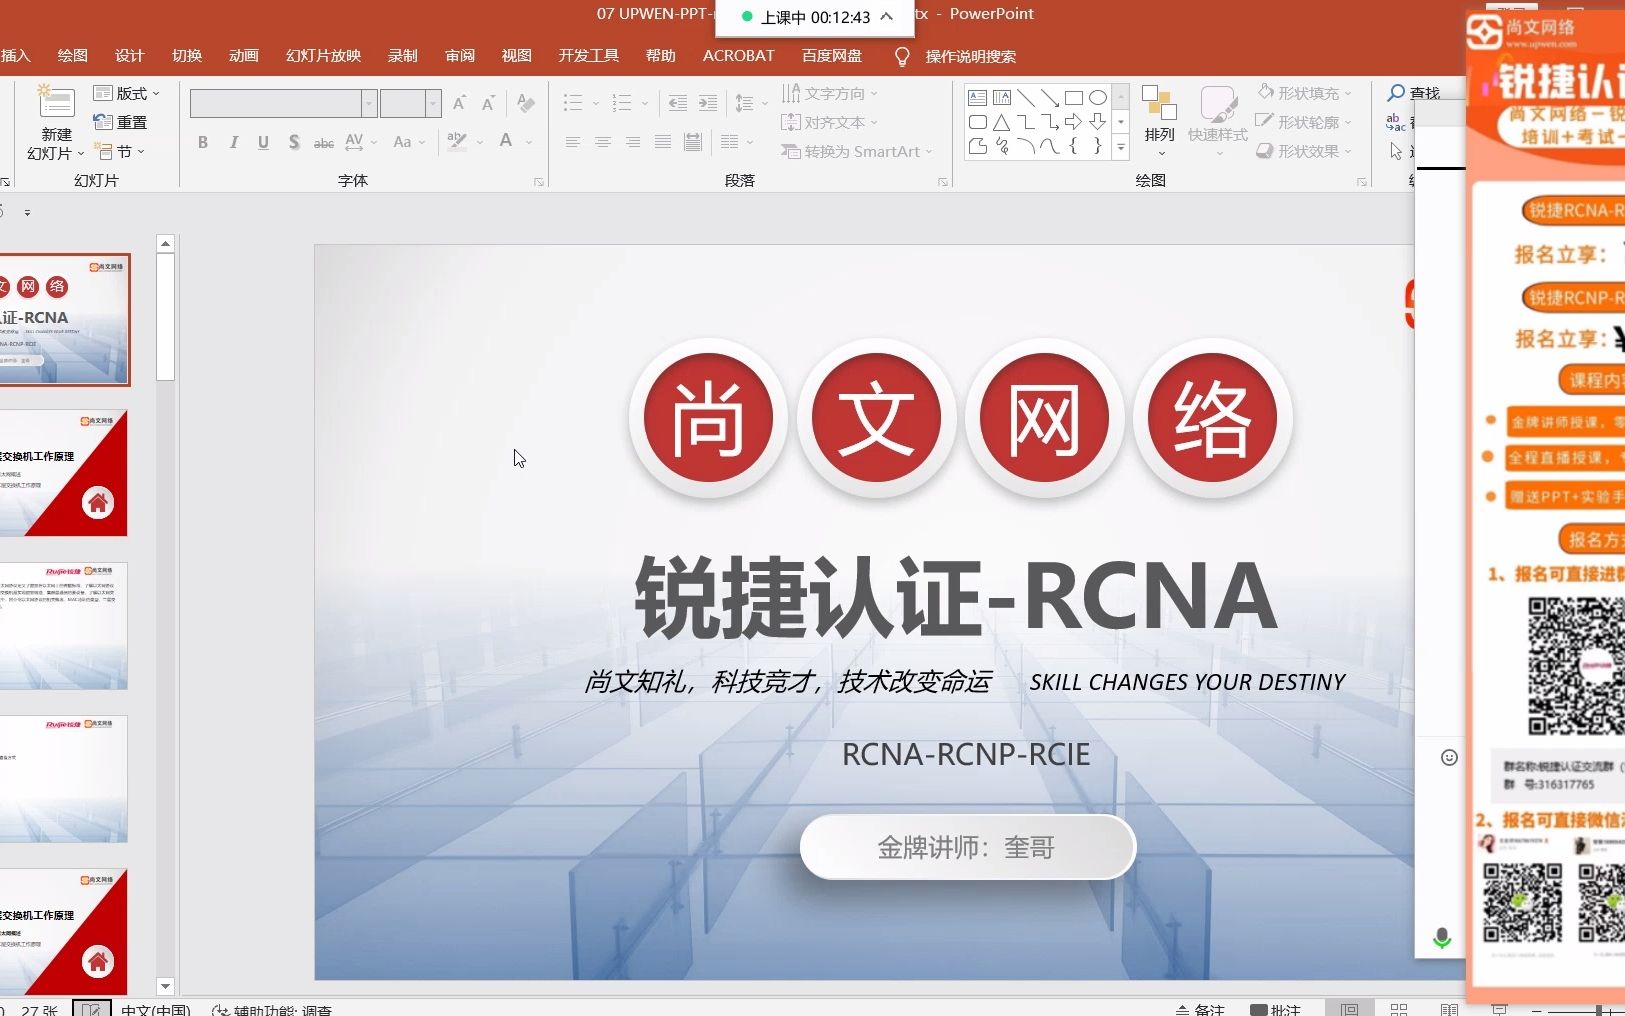Click Quick Styles (快速样式) button

click(1218, 121)
